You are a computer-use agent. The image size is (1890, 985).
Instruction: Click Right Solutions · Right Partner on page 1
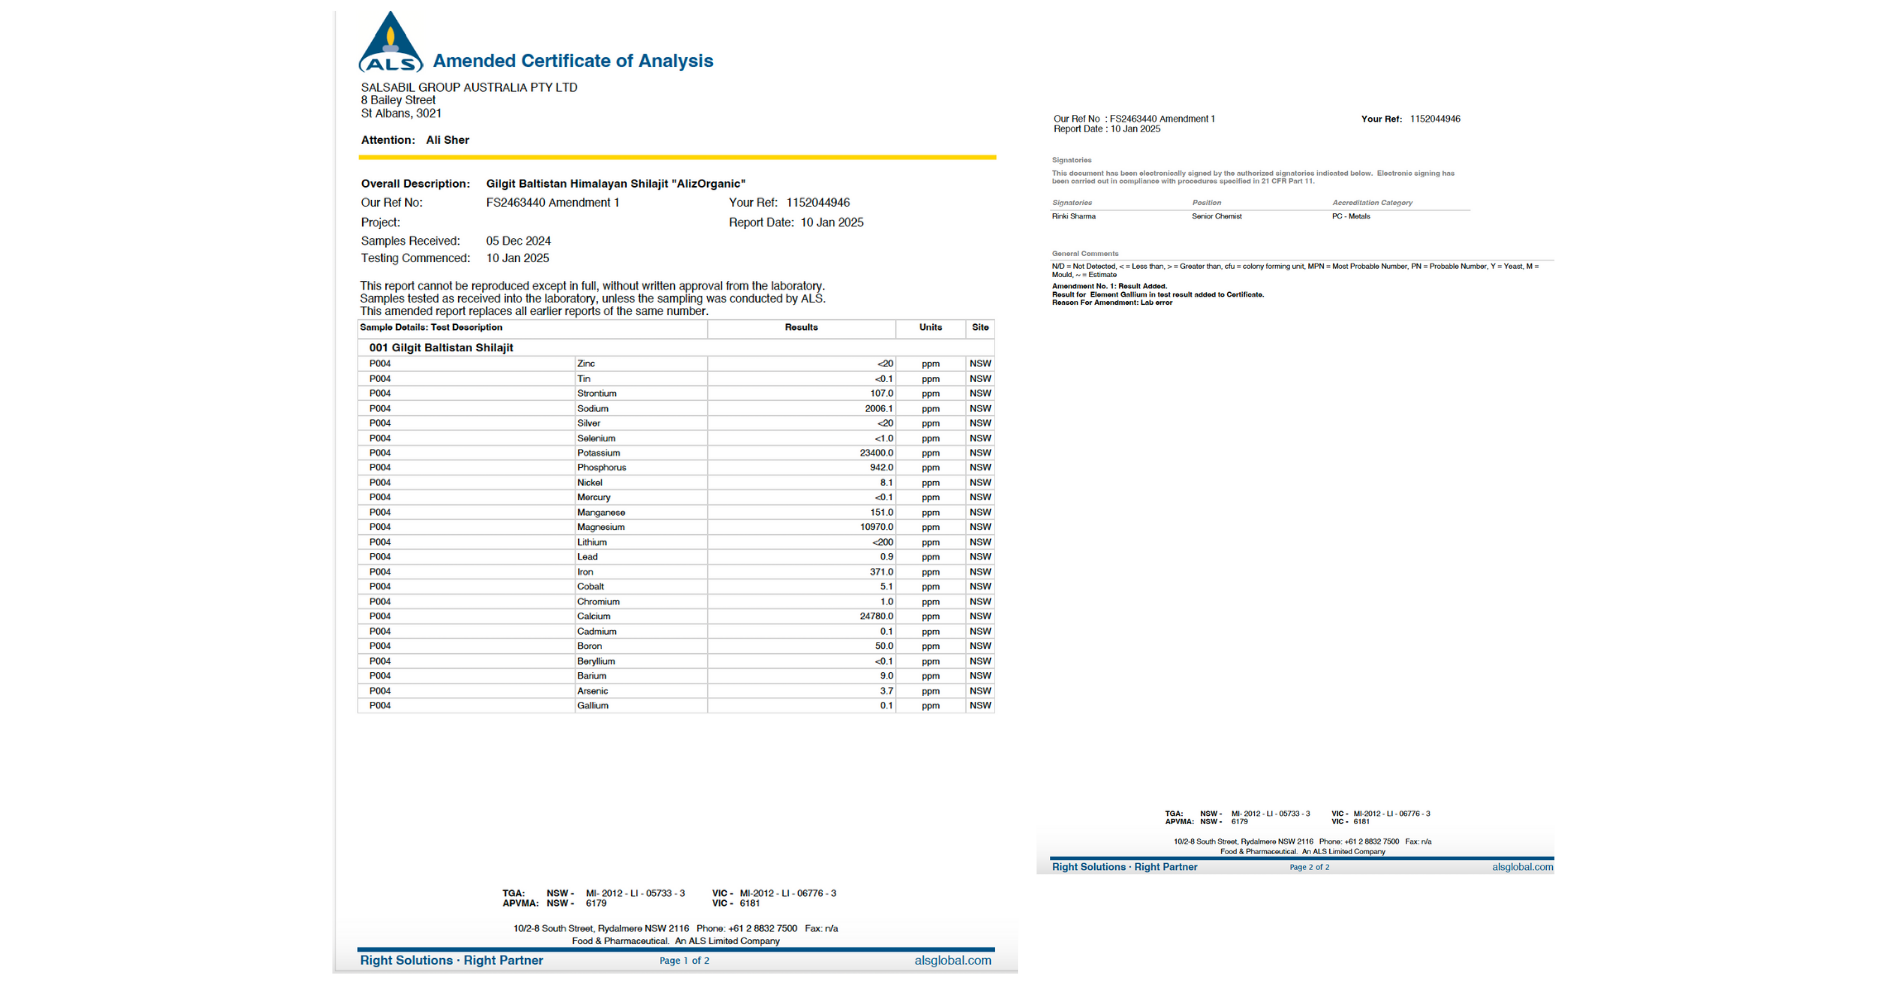pyautogui.click(x=451, y=961)
